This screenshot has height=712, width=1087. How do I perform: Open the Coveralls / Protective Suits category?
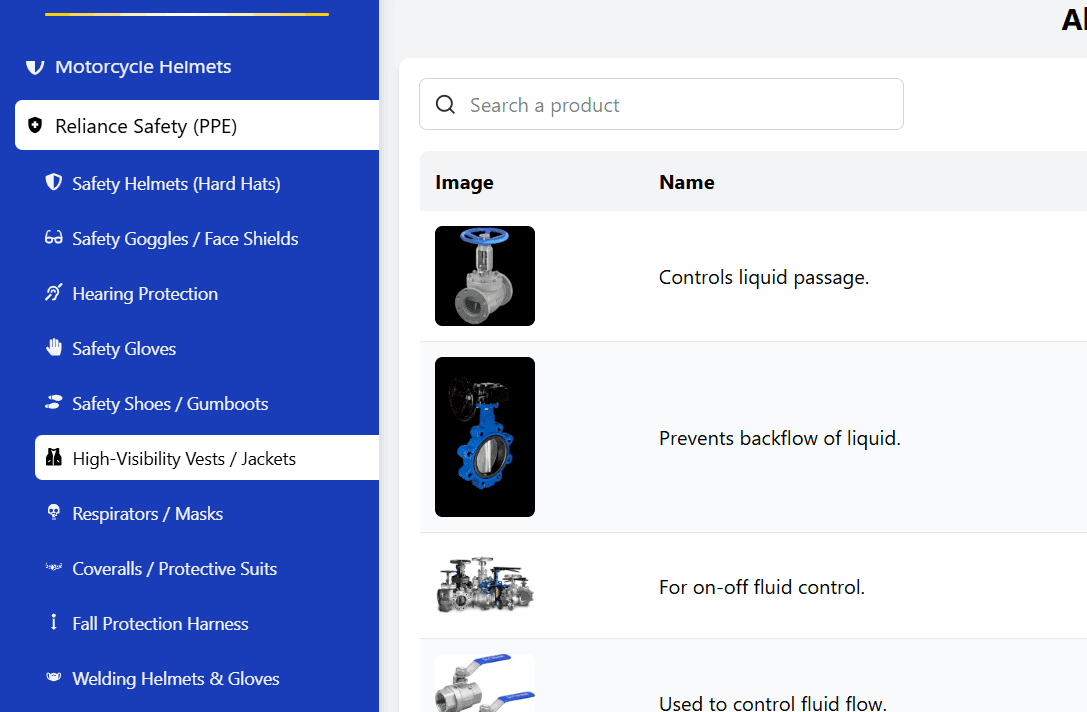174,568
